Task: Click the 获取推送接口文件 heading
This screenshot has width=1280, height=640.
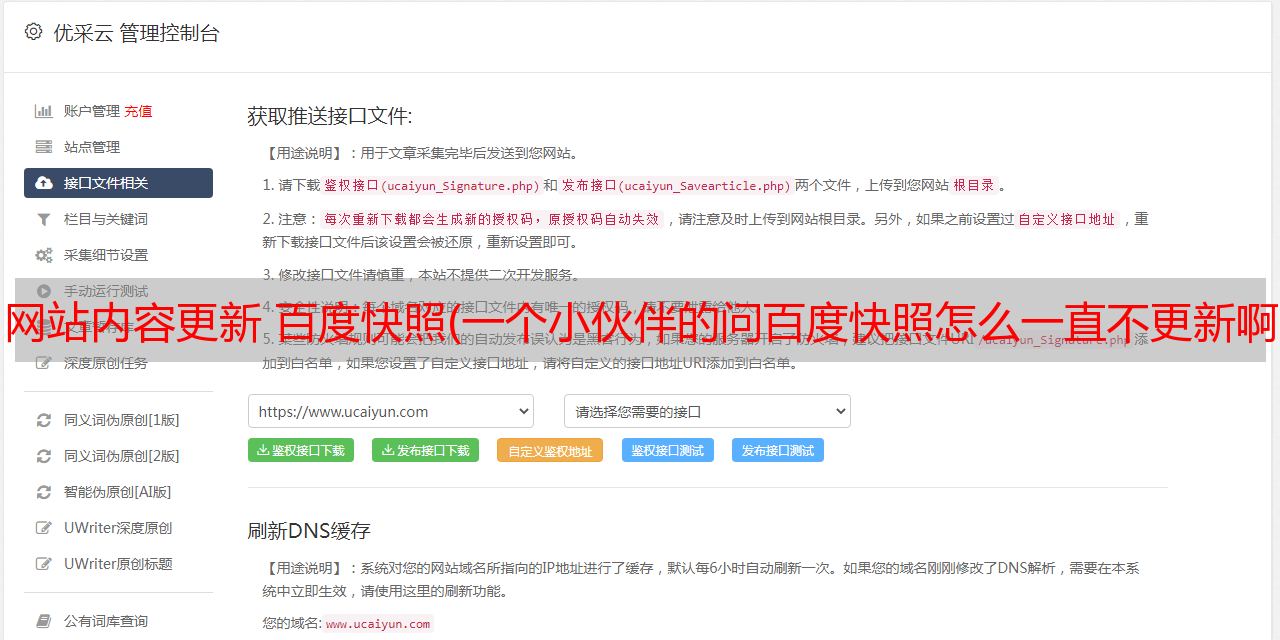Action: [330, 116]
